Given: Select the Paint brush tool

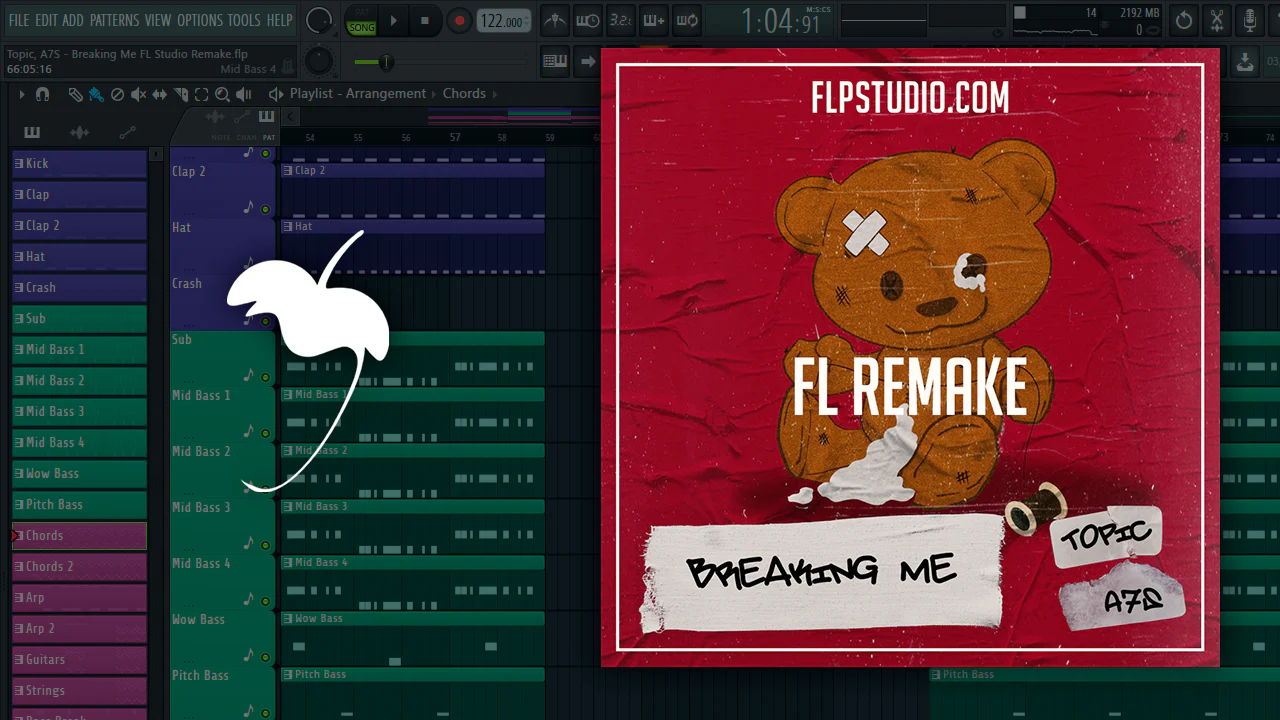Looking at the screenshot, I should [x=95, y=95].
